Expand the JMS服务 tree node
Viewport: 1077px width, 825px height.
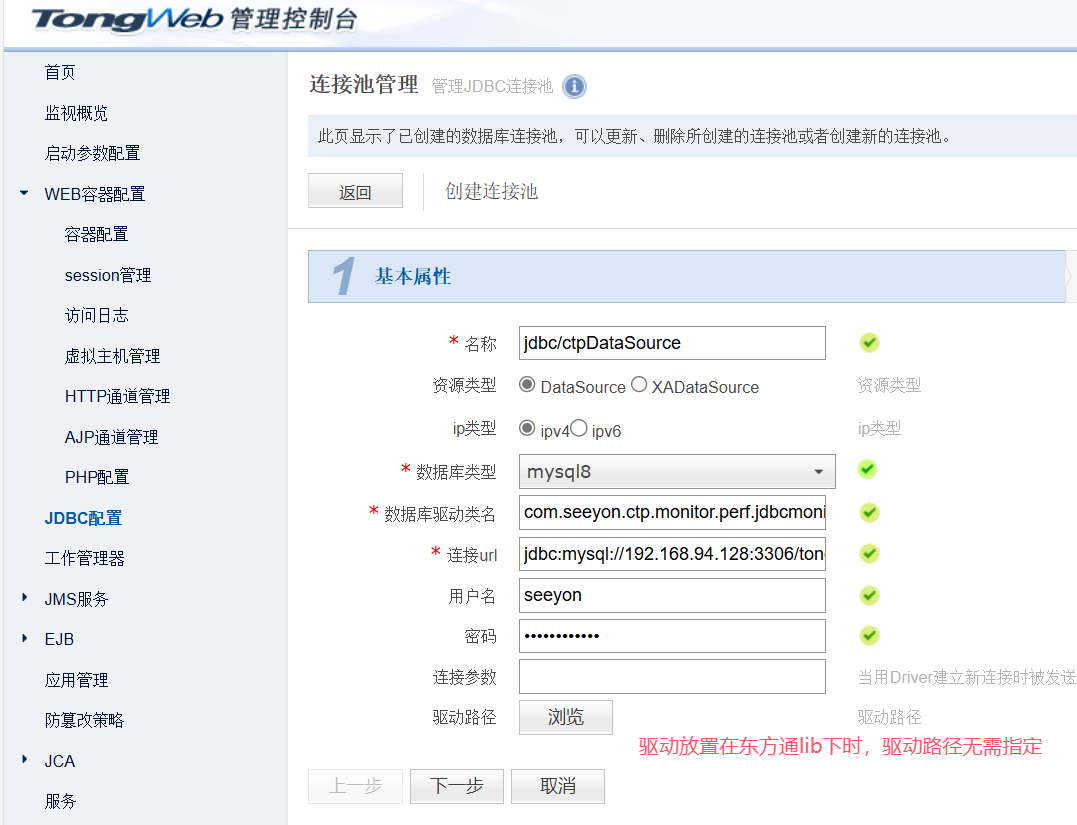[x=25, y=598]
